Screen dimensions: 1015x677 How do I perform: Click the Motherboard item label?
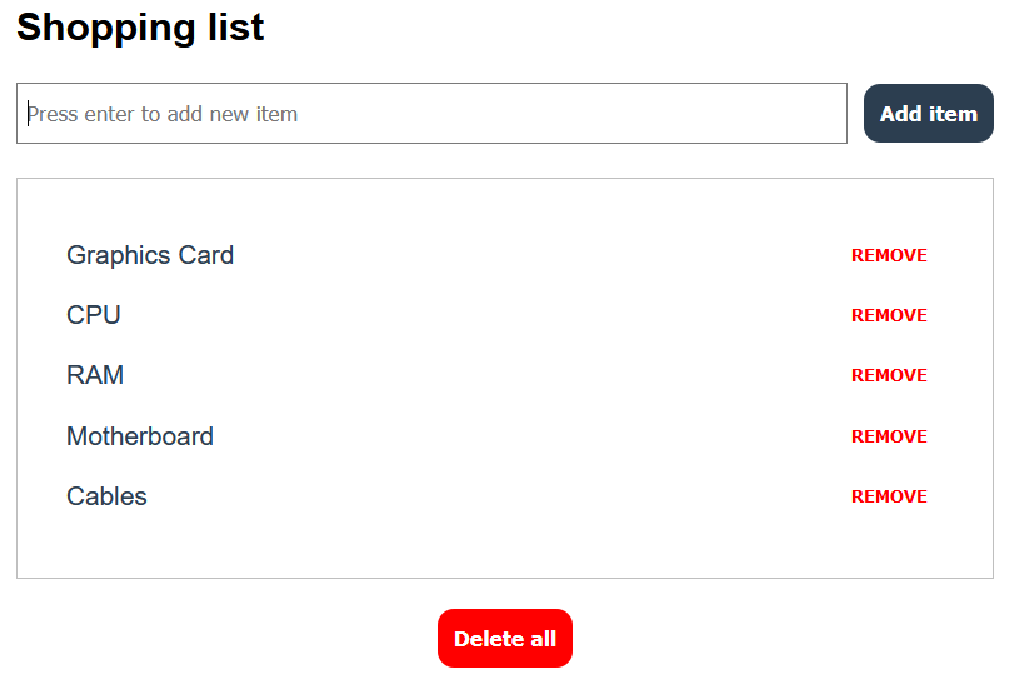point(140,436)
